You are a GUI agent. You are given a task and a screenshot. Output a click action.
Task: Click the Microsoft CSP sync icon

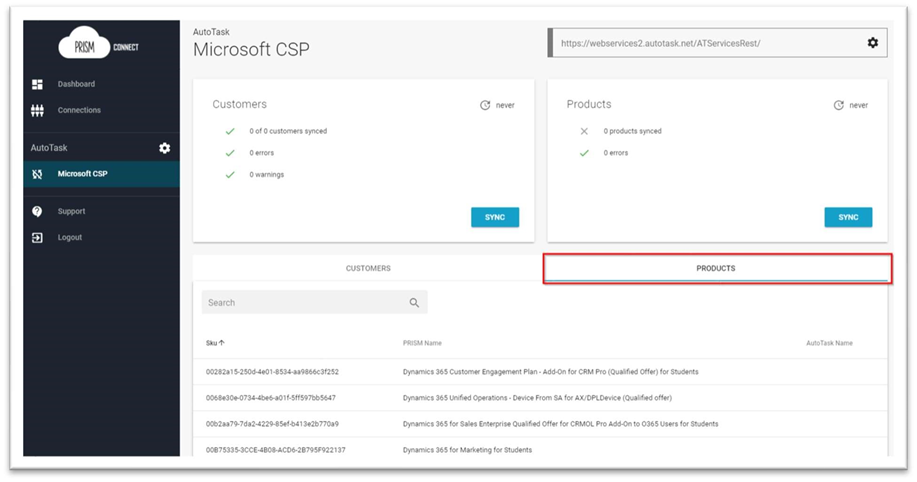click(x=38, y=174)
